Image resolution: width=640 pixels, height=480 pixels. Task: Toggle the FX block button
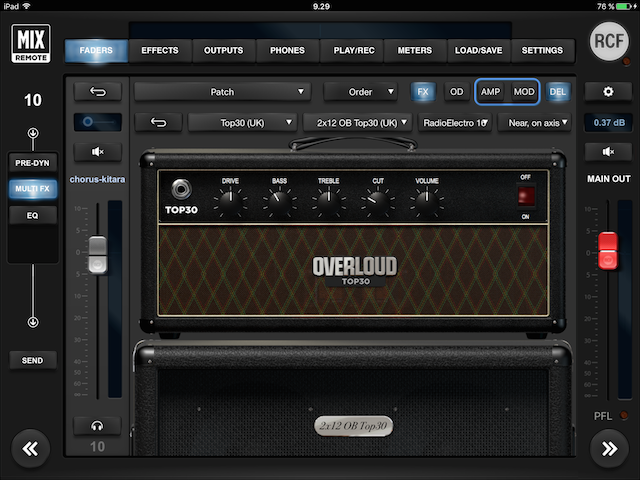point(423,92)
